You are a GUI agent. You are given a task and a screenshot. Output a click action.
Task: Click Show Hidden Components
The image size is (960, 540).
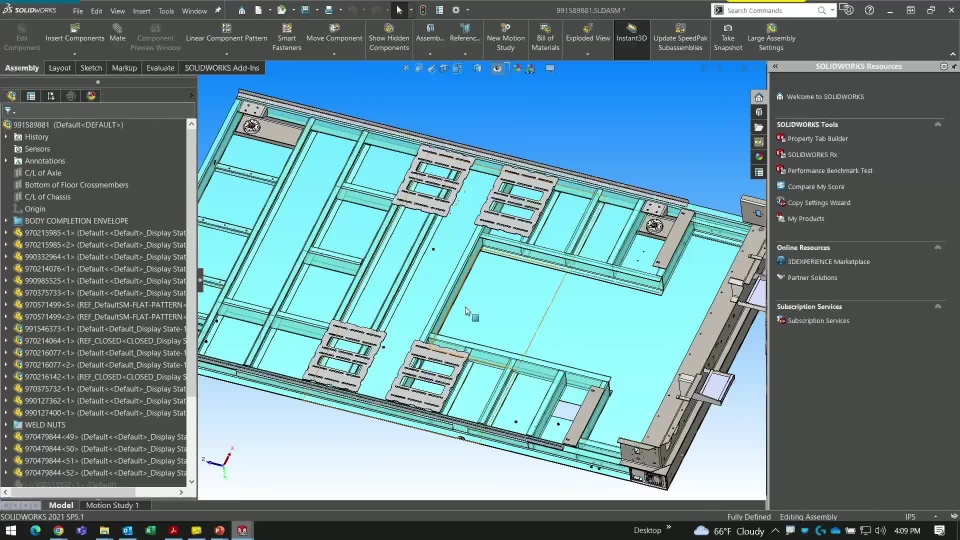389,38
